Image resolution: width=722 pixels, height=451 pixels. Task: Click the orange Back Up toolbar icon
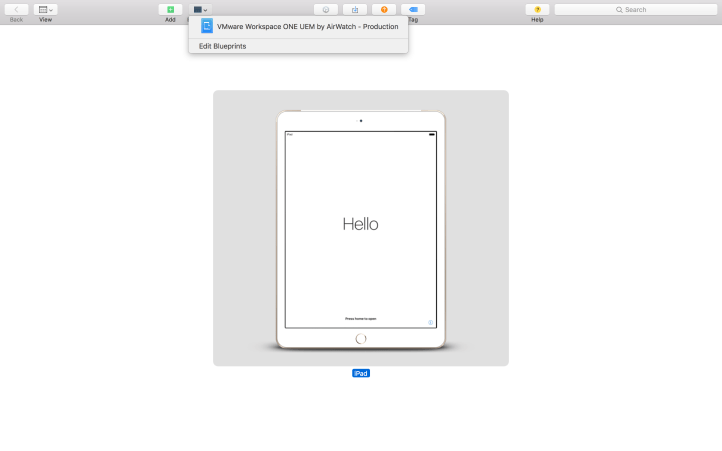384,10
